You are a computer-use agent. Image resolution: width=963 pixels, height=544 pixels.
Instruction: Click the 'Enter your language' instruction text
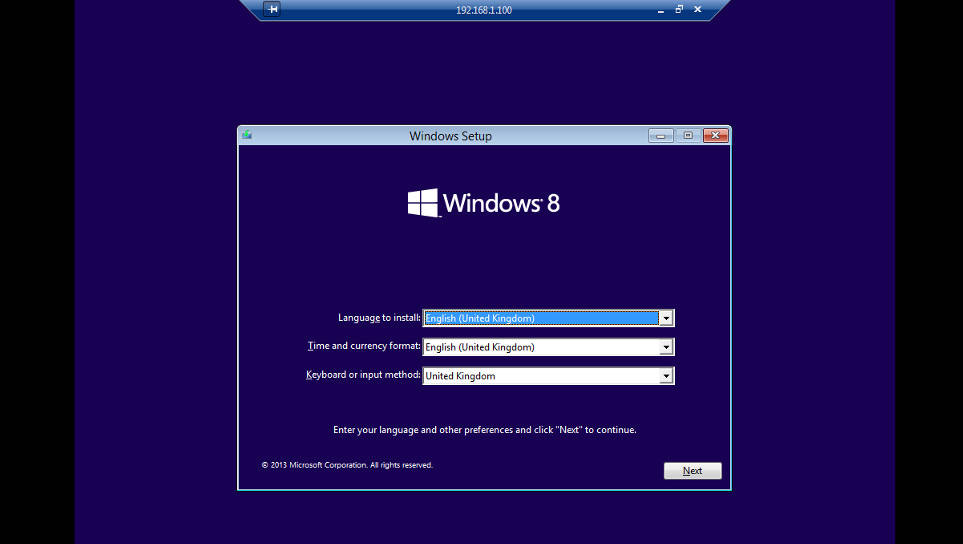pyautogui.click(x=485, y=430)
